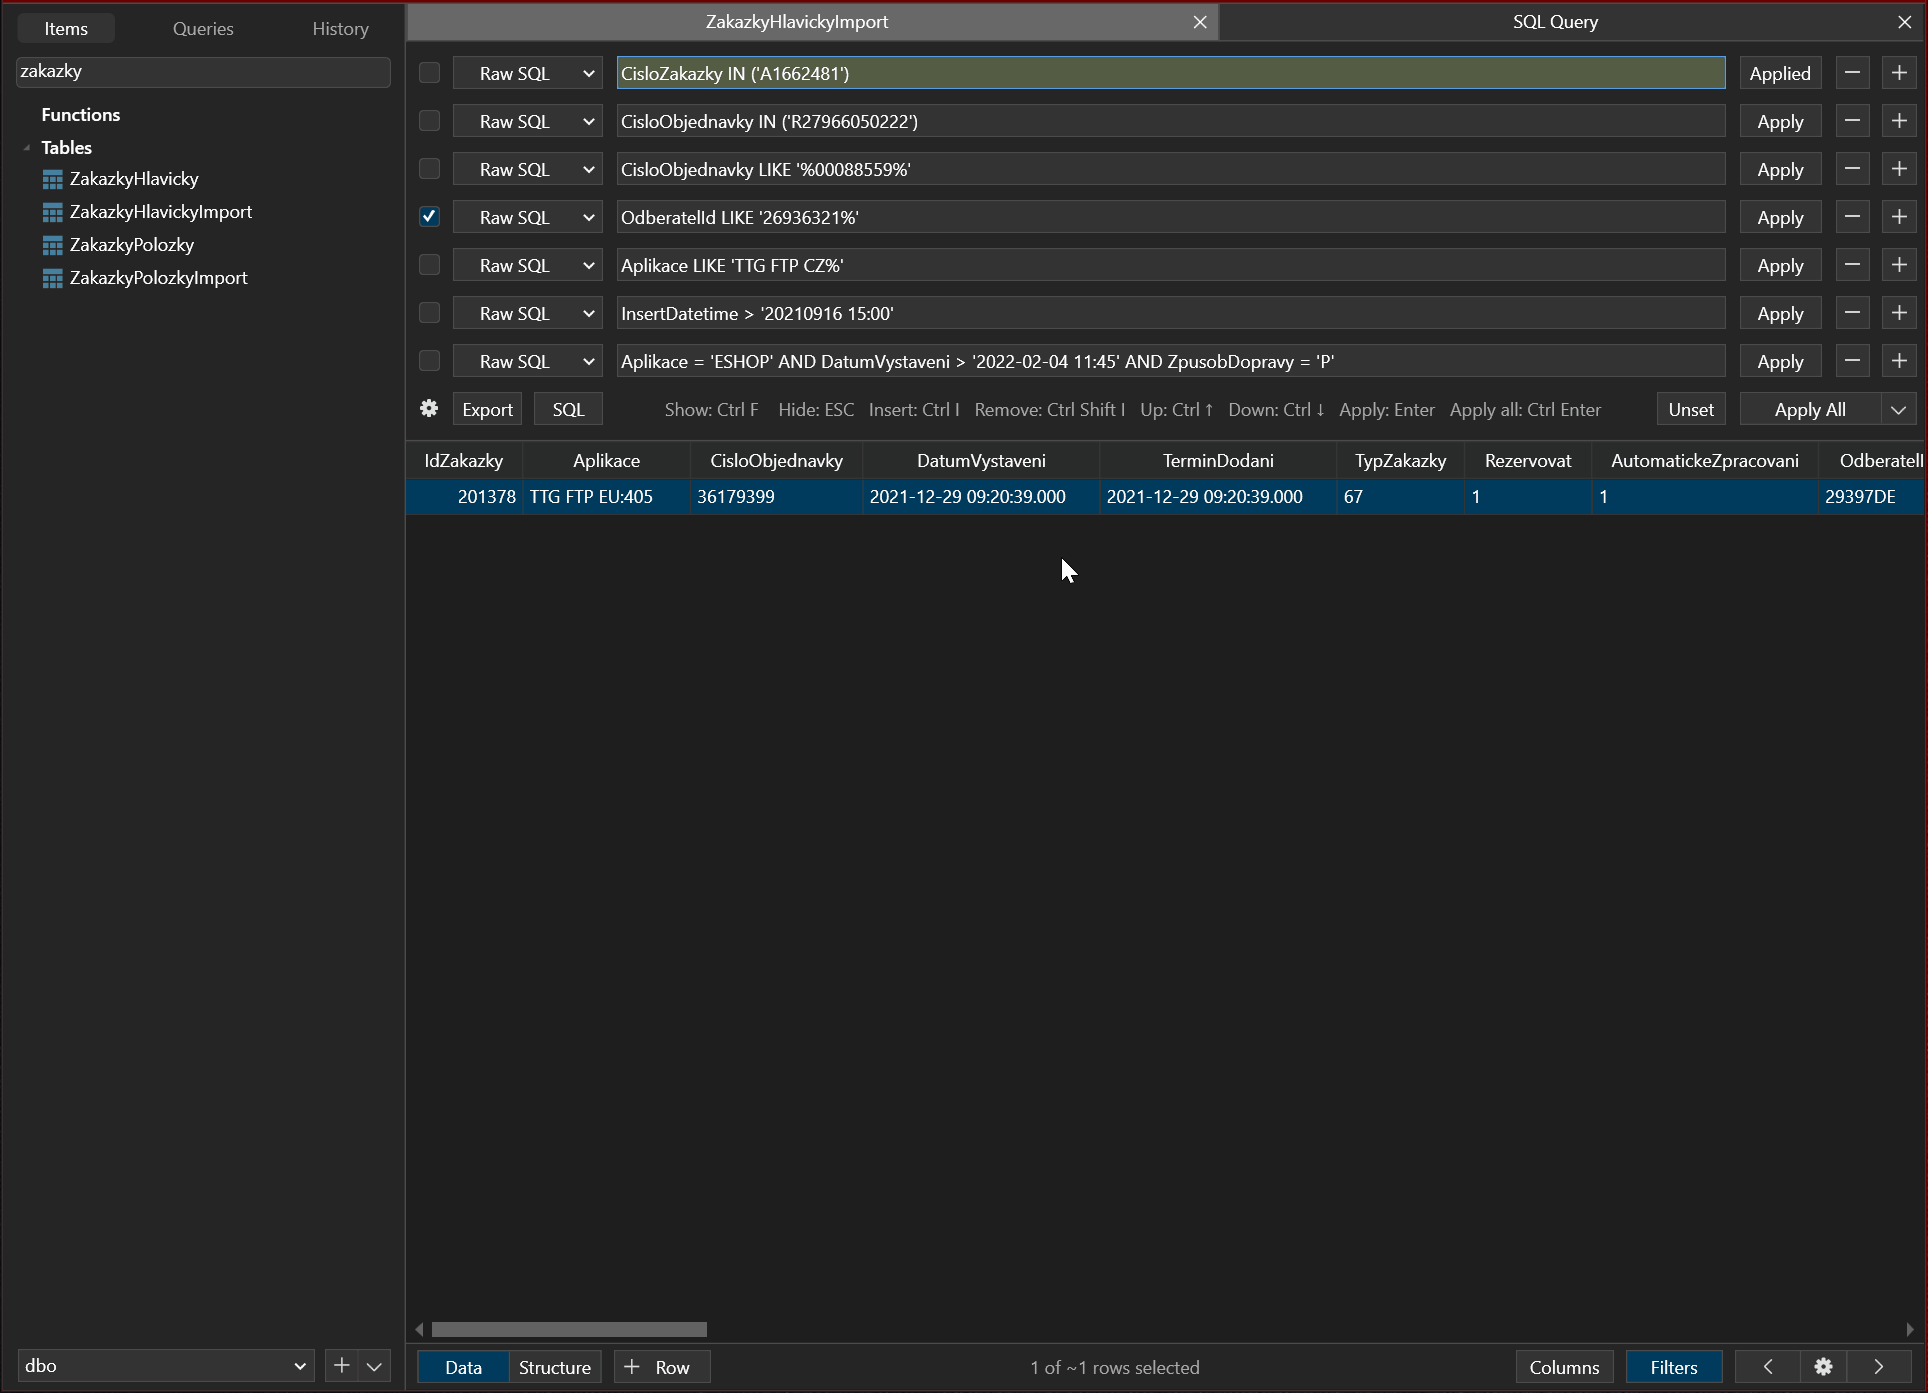This screenshot has height=1393, width=1928.
Task: Click the plus icon beside the dbo selector
Action: tap(341, 1365)
